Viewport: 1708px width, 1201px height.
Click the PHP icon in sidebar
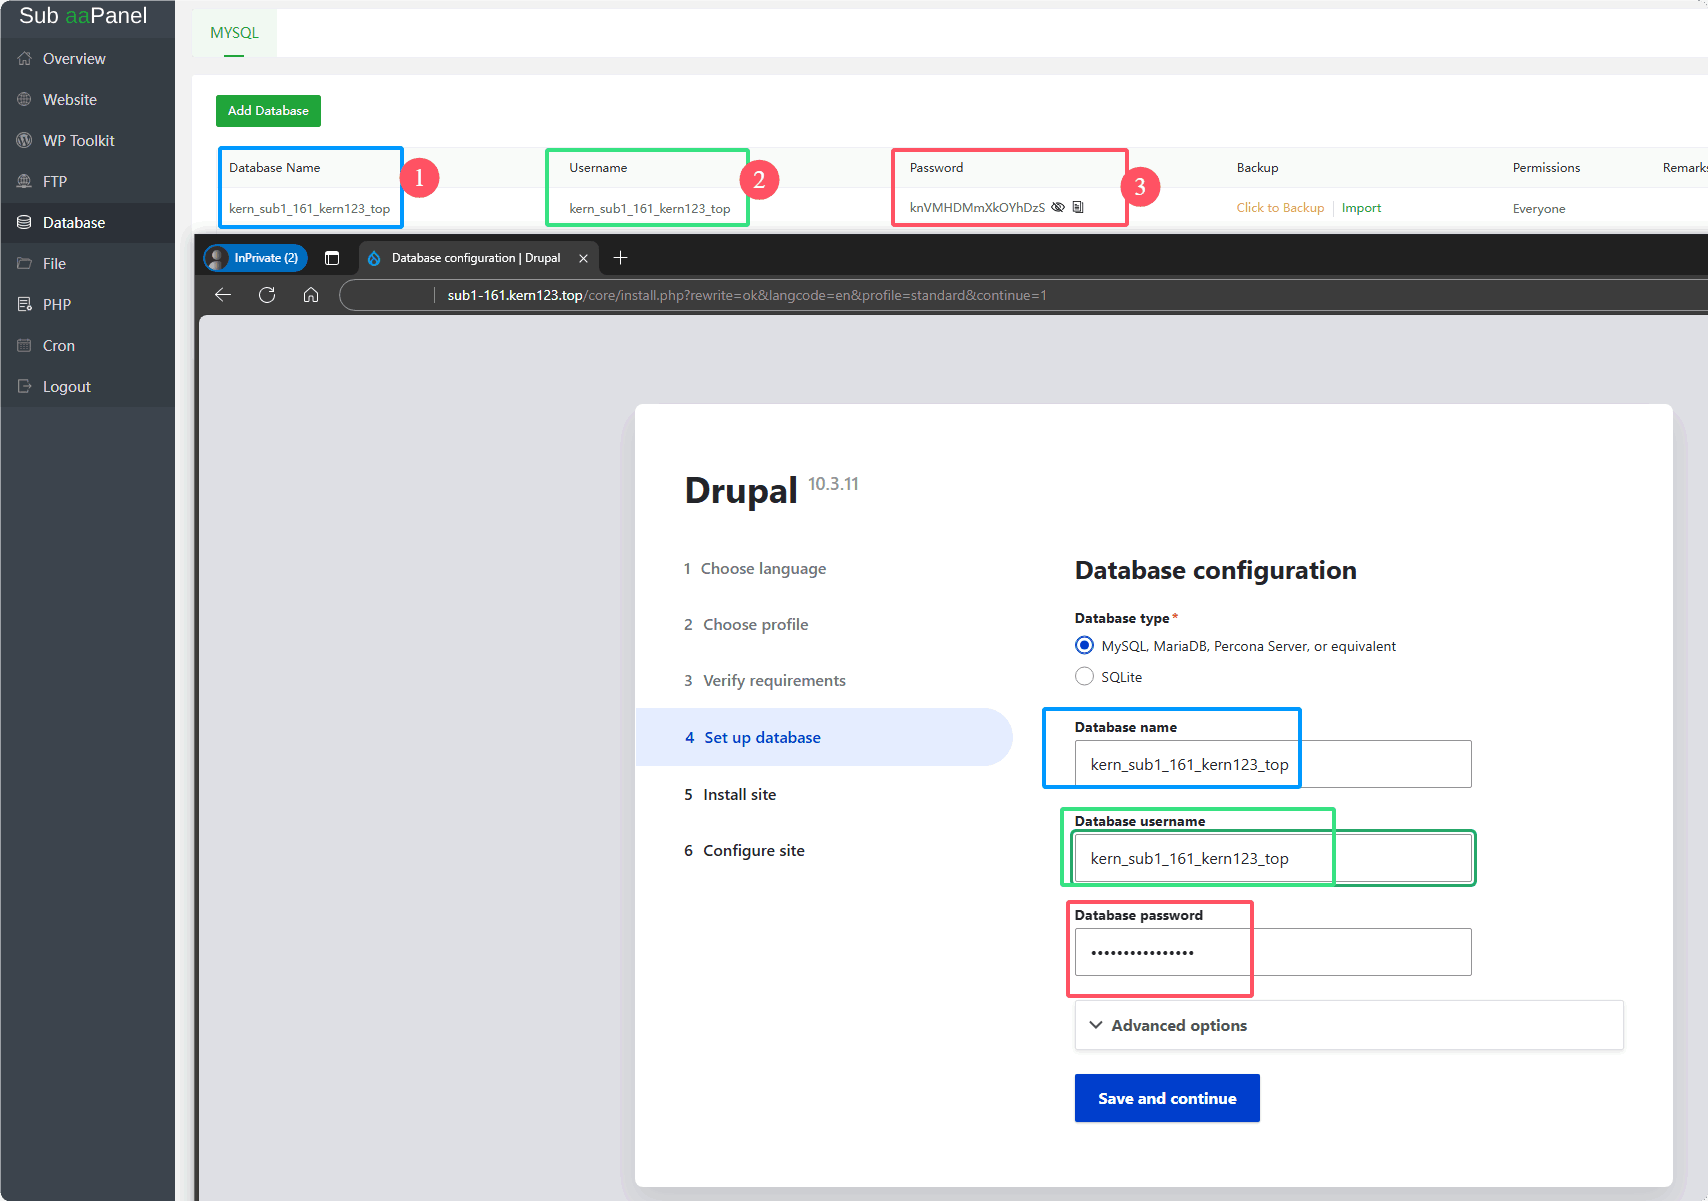tap(24, 305)
